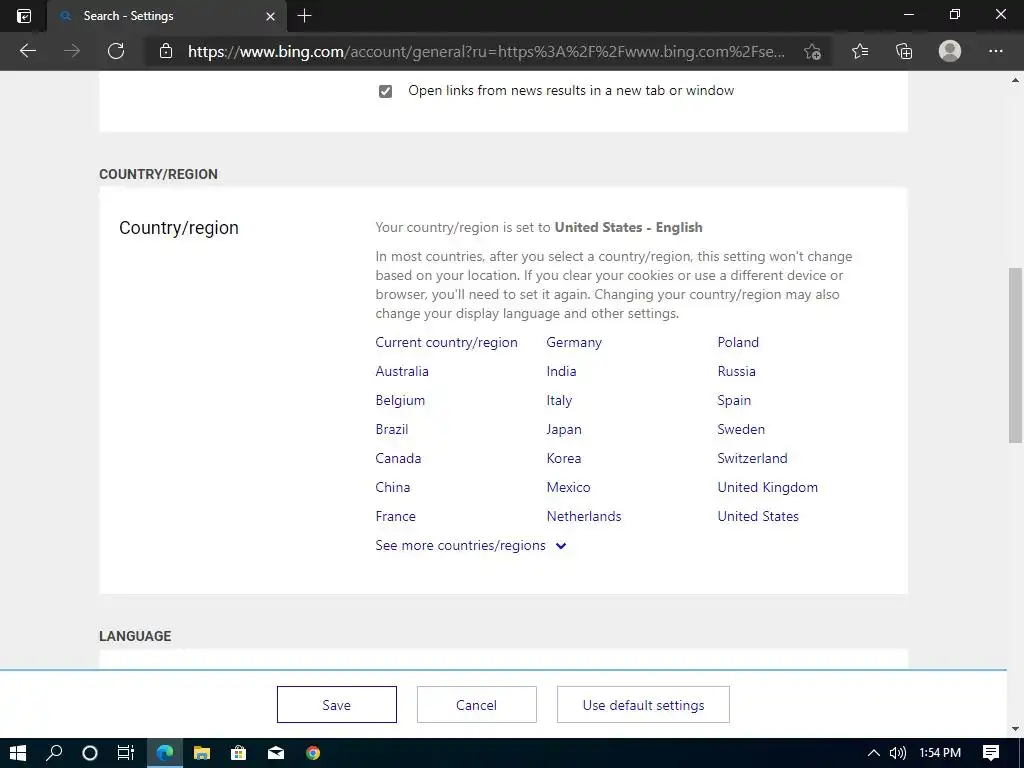Click the browser Back arrow

[27, 51]
